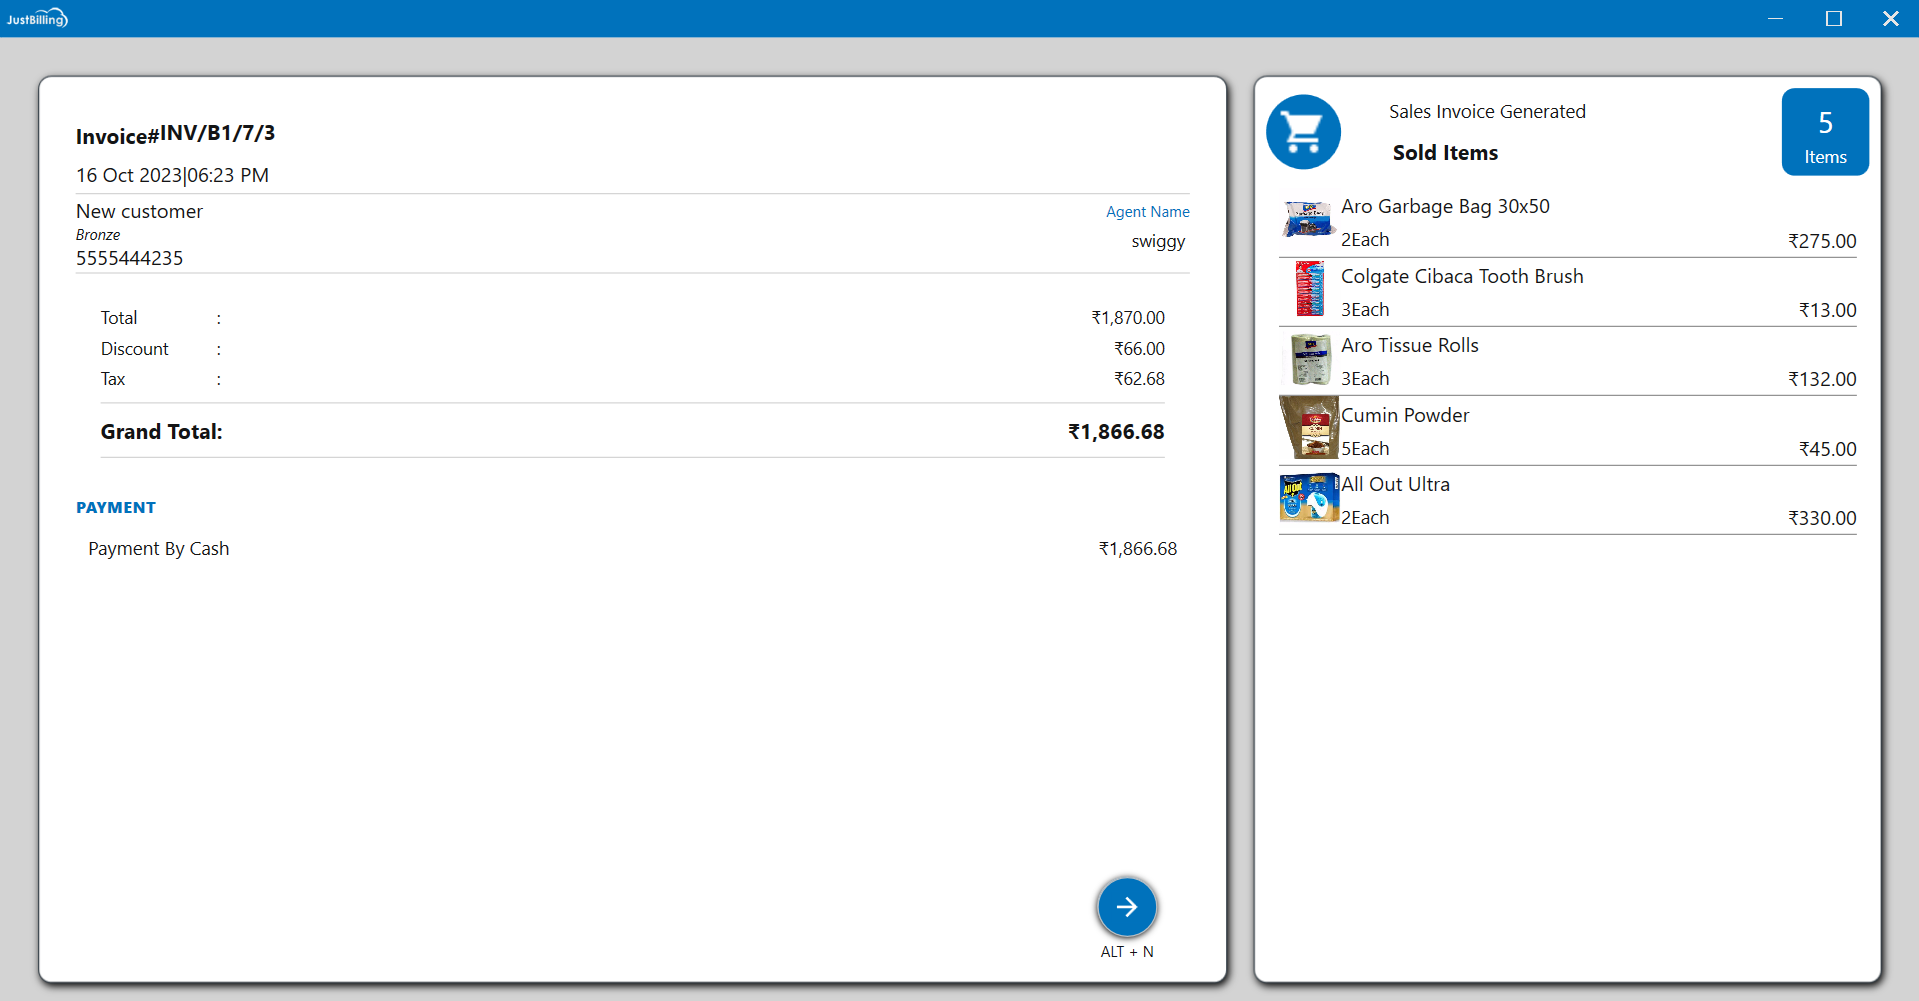Click the customer phone number 5555444235
Viewport: 1919px width, 1001px height.
coord(130,258)
